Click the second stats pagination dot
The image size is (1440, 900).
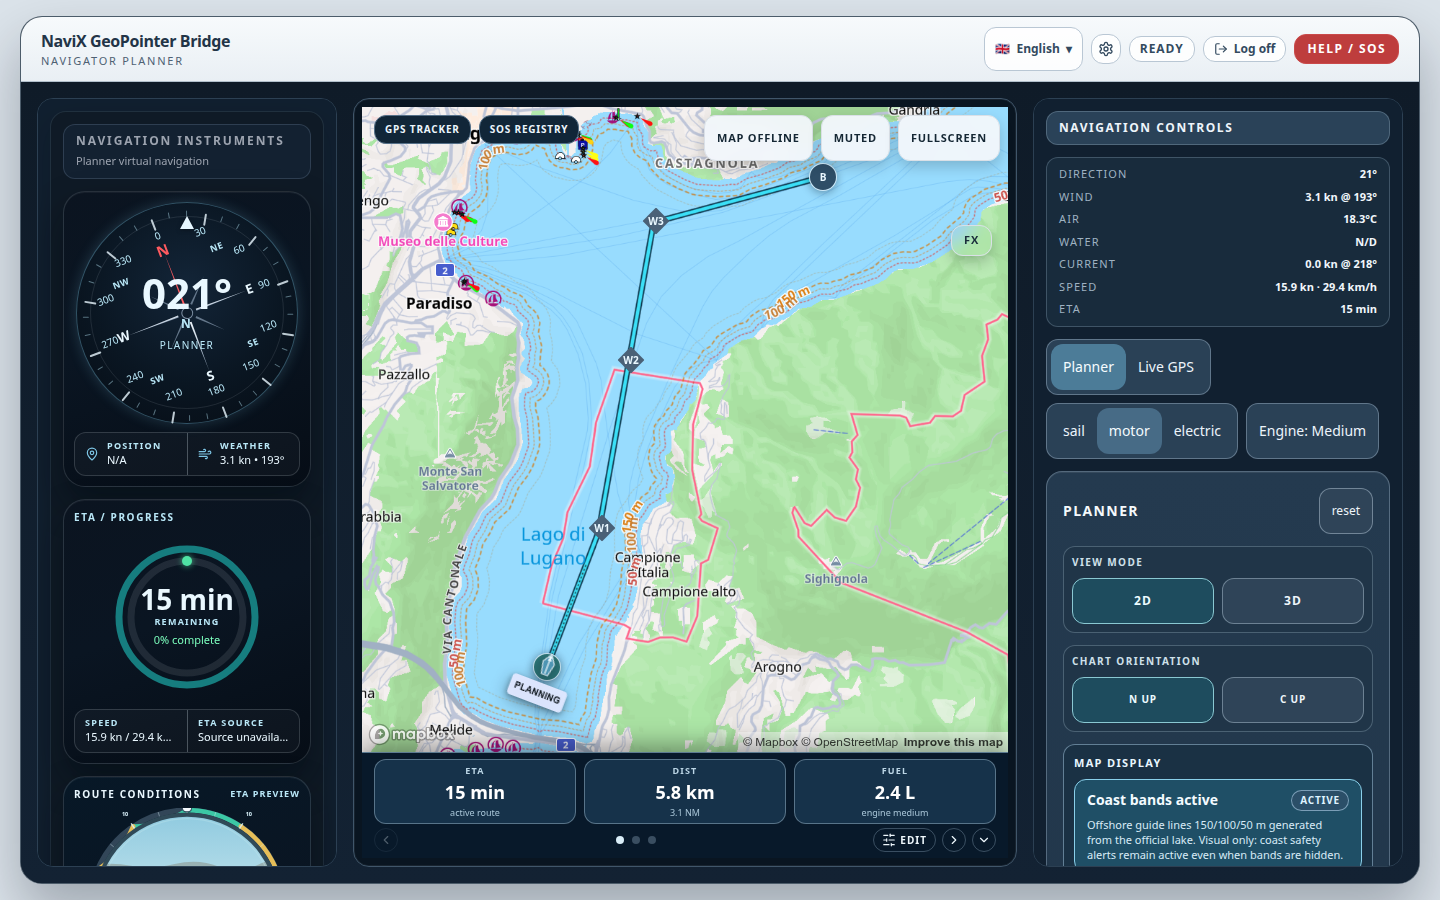636,840
